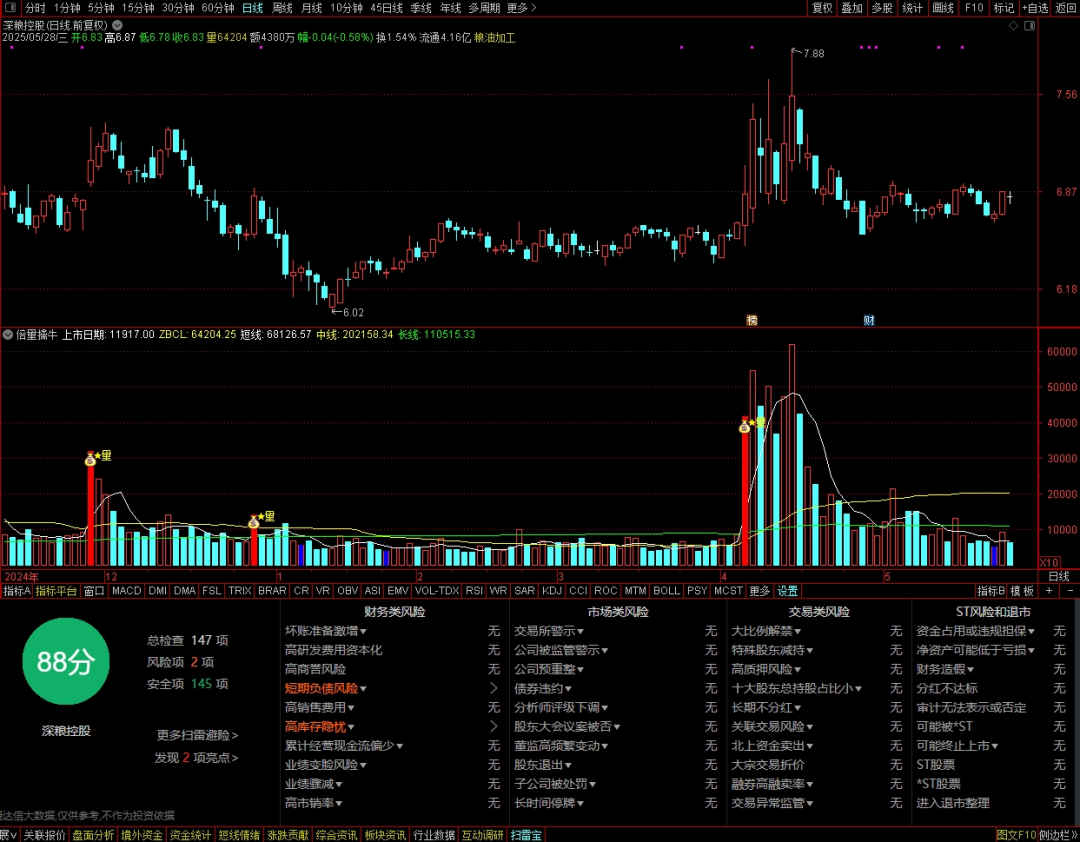Expand the 资金占用或违规担保 dropdown
This screenshot has height=842, width=1080.
coord(1031,631)
